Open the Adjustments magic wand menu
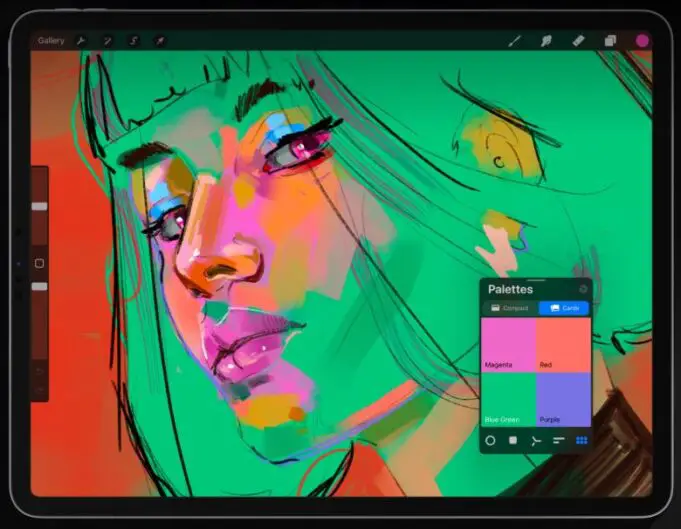This screenshot has height=529, width=681. tap(107, 41)
